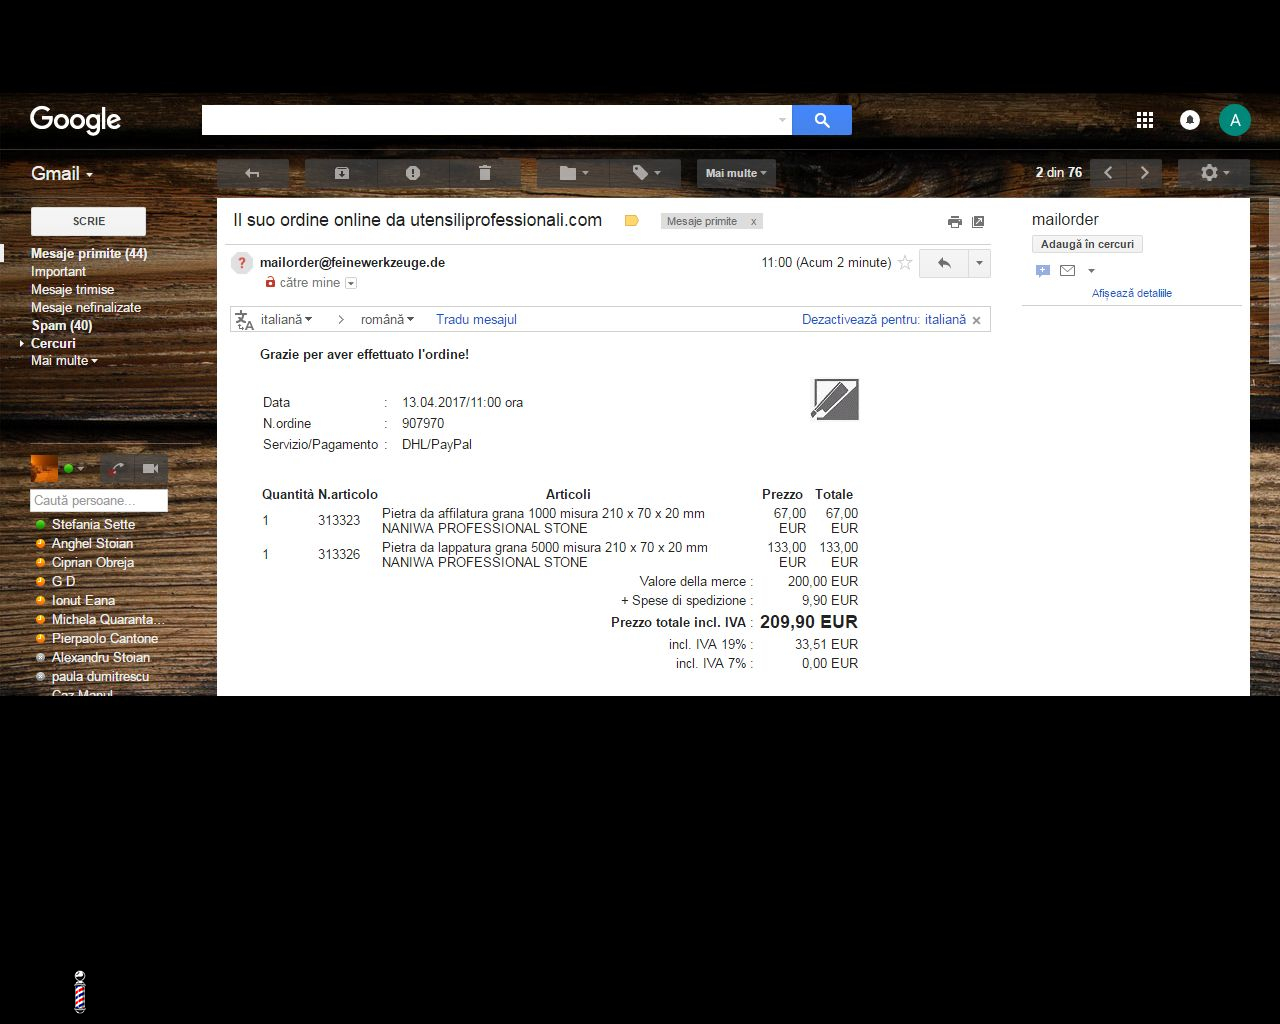Open the Google apps grid
Image resolution: width=1280 pixels, height=1024 pixels.
coord(1145,120)
